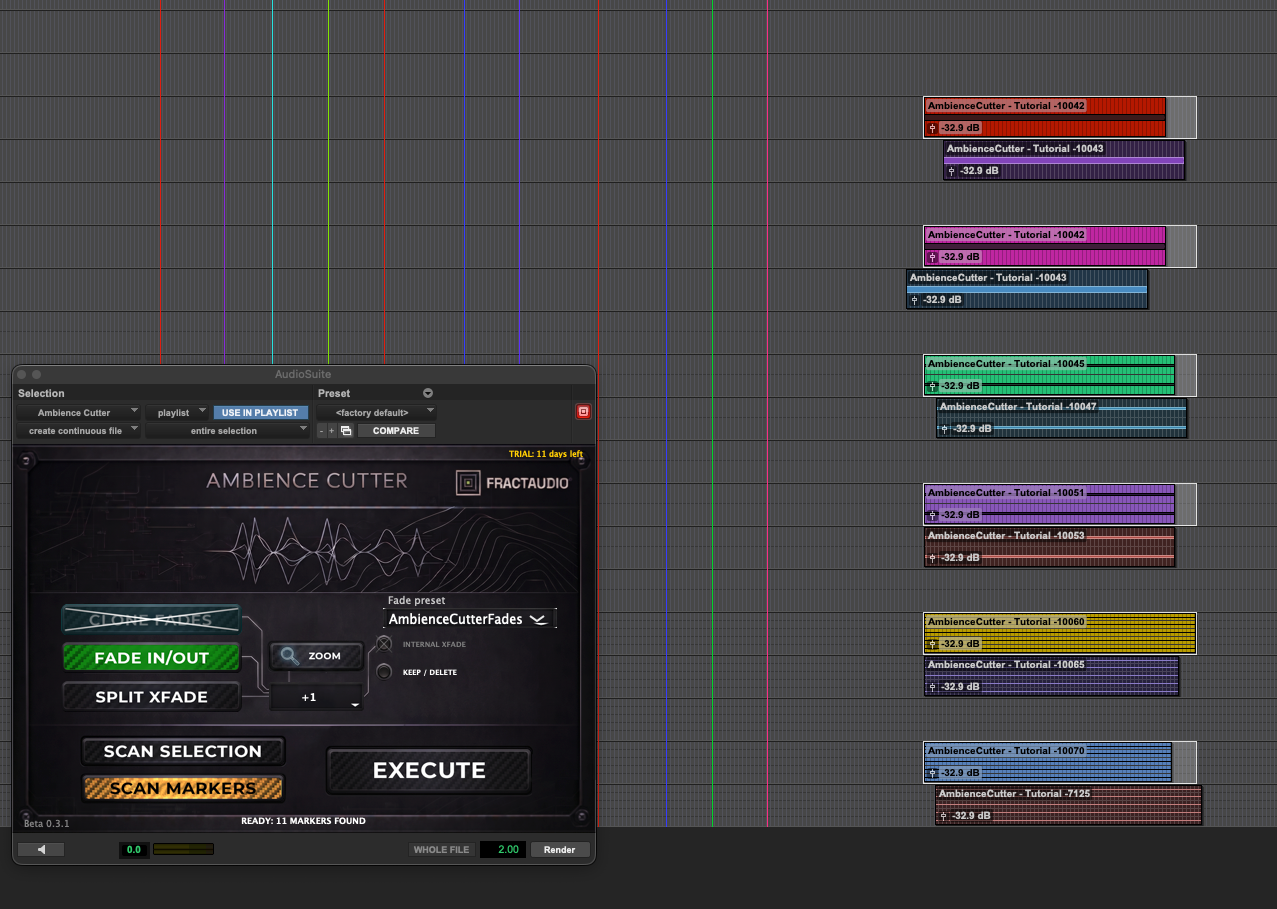Click the Beta 0.3.1 version label
The image size is (1277, 909).
(47, 823)
